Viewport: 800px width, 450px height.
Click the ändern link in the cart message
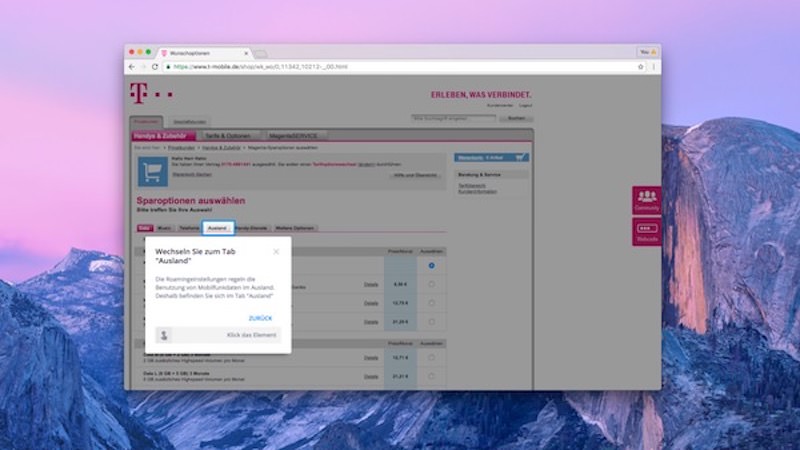click(x=366, y=164)
